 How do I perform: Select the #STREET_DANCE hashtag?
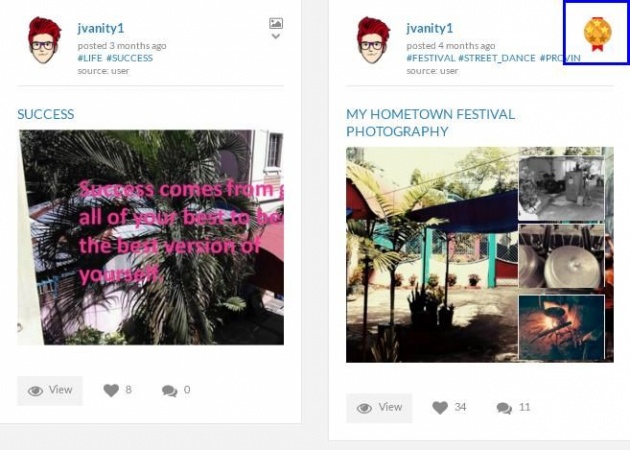click(x=497, y=58)
